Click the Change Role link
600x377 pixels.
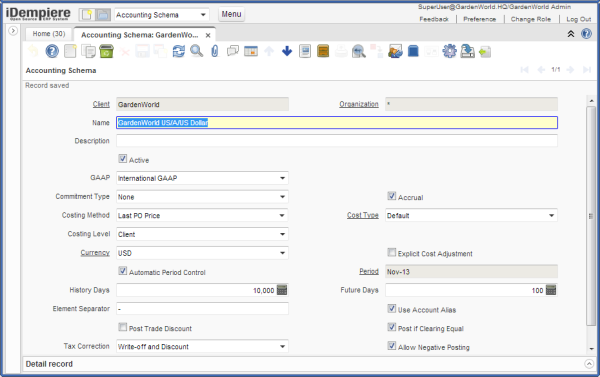[531, 19]
